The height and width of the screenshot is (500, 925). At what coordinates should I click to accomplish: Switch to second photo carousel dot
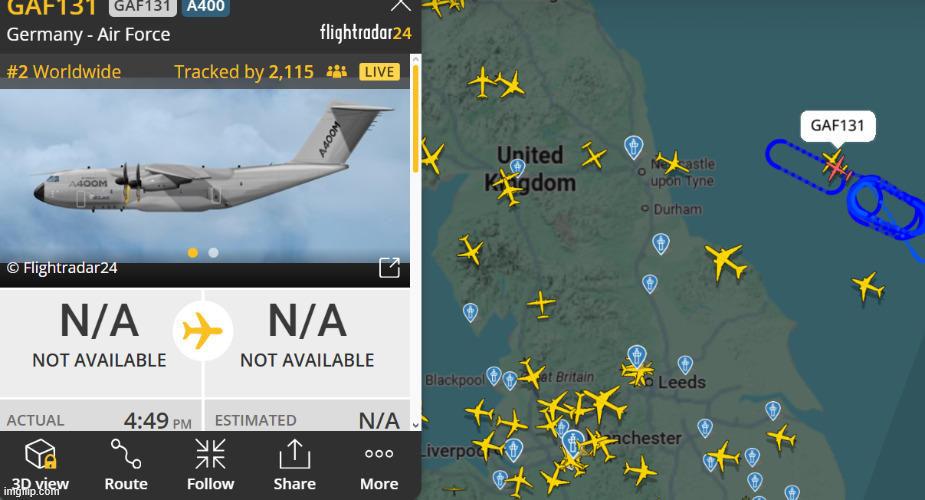(x=214, y=252)
